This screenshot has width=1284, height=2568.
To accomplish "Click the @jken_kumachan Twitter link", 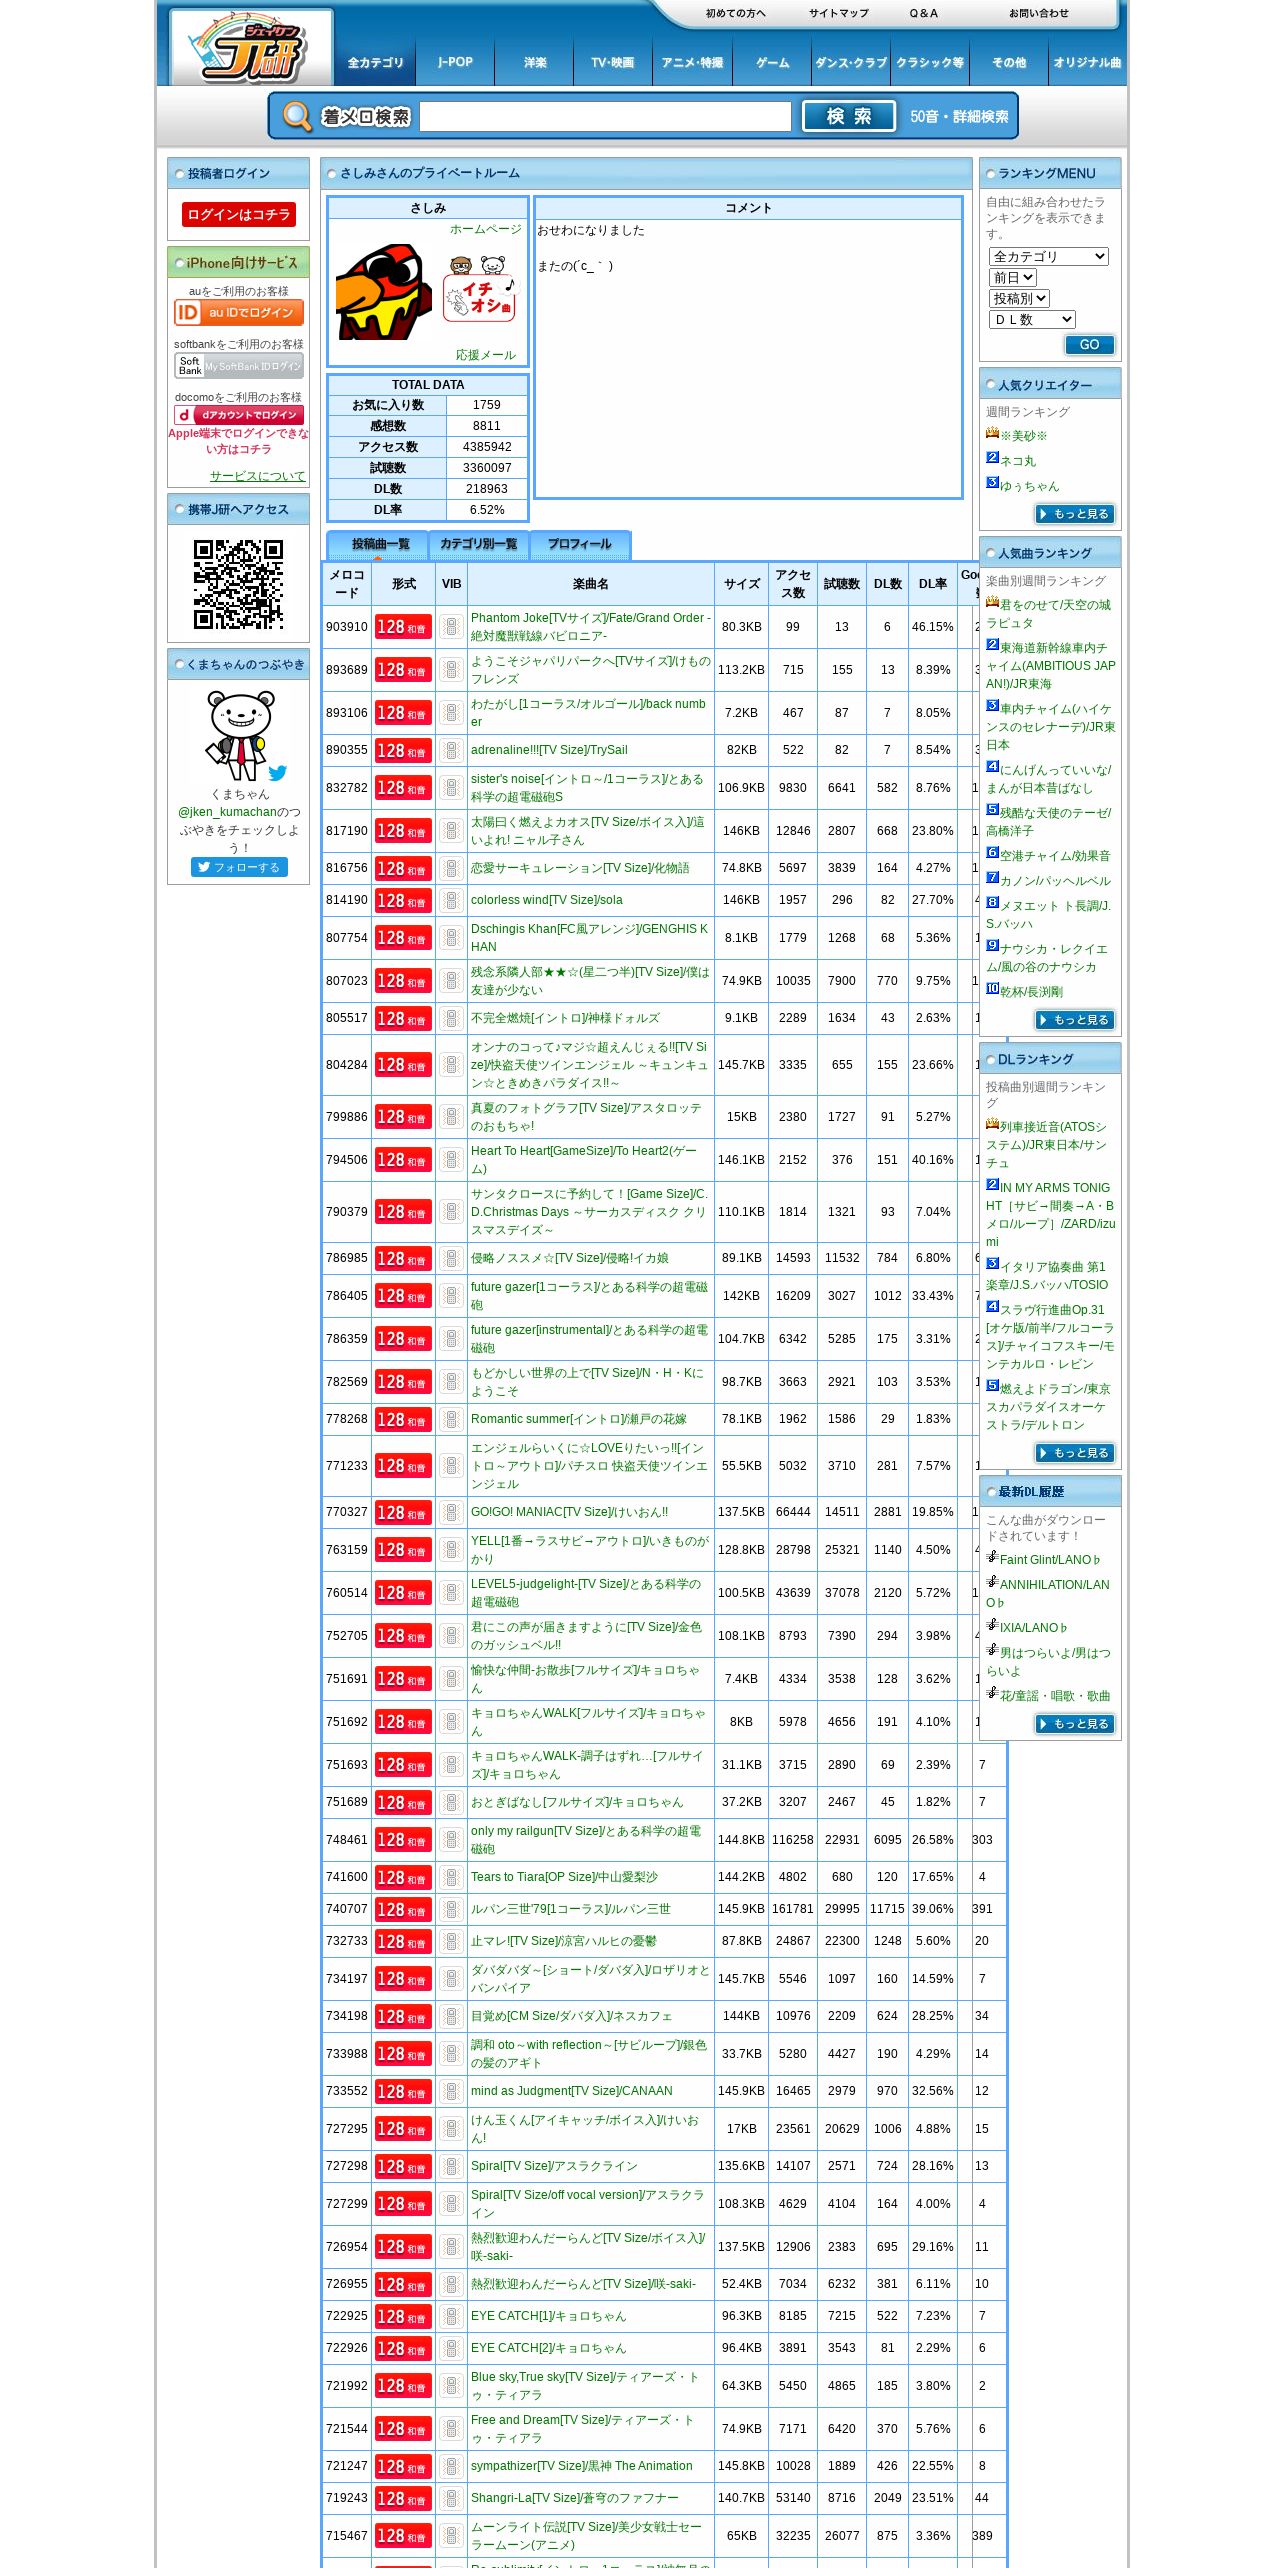I will pyautogui.click(x=227, y=812).
